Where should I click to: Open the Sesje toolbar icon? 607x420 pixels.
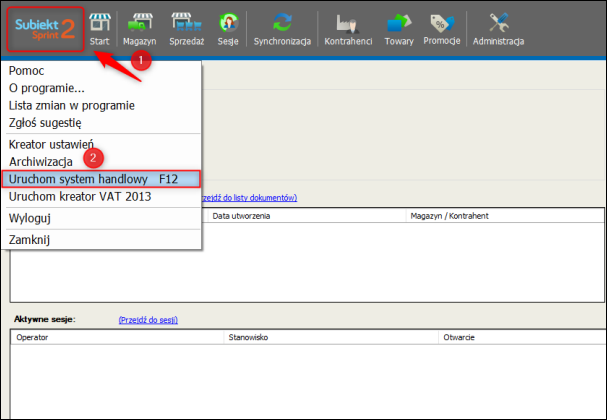coord(228,29)
